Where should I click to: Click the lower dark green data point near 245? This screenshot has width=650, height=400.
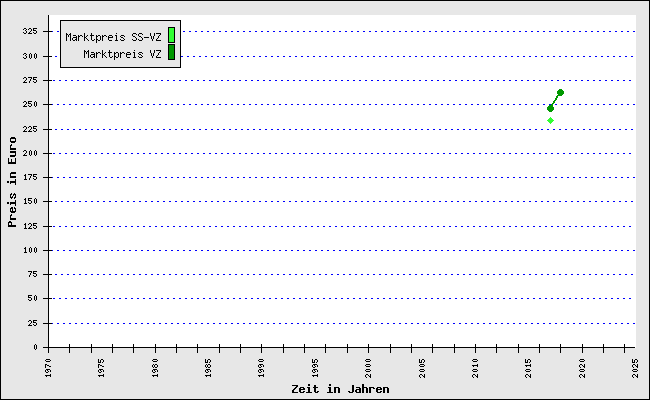551,109
